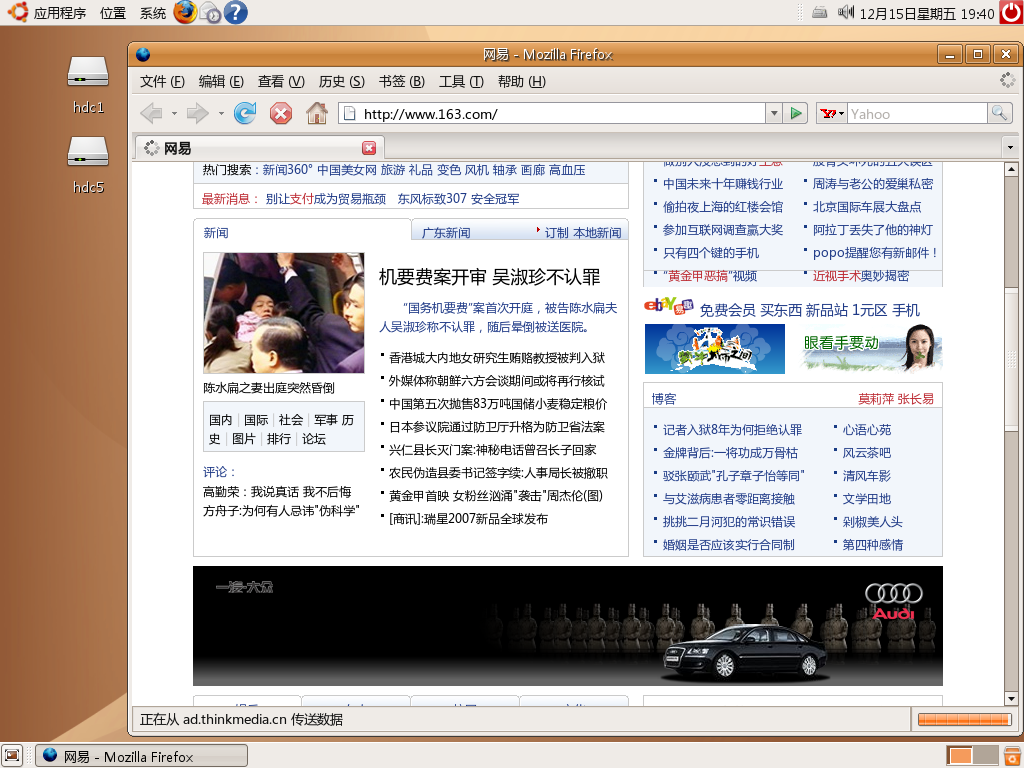The image size is (1024, 768).
Task: Click the Audi logo in banner
Action: click(x=893, y=601)
